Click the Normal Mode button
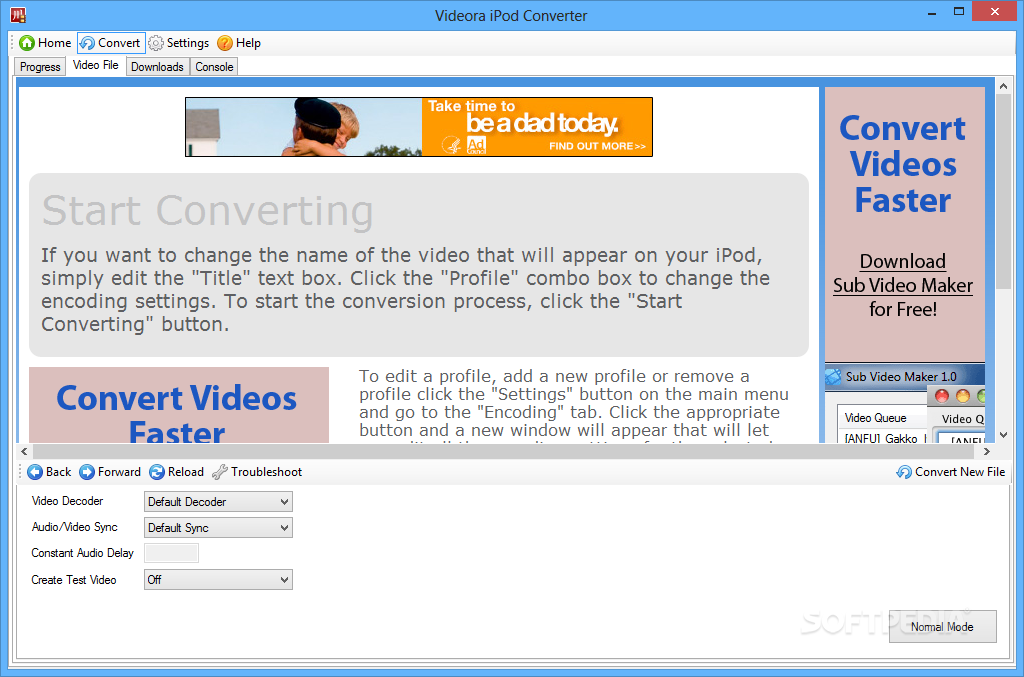The image size is (1024, 677). pyautogui.click(x=942, y=627)
